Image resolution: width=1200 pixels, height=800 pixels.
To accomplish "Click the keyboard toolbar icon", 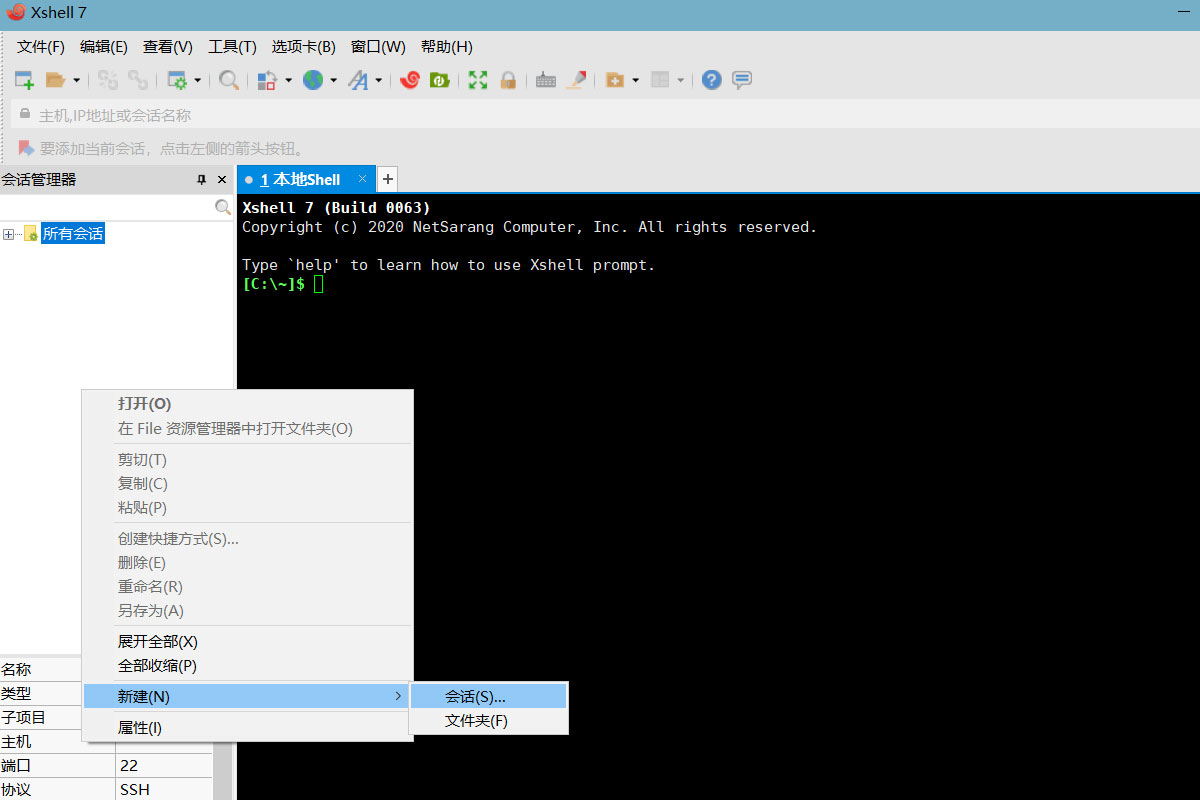I will point(546,80).
